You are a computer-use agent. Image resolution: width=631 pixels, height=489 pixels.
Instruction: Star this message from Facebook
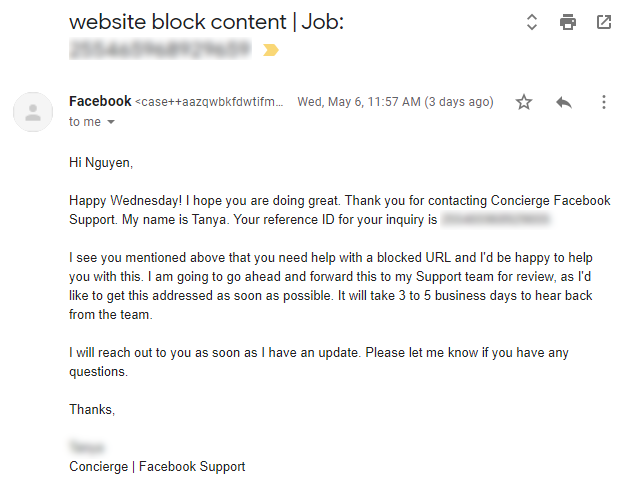(x=524, y=102)
